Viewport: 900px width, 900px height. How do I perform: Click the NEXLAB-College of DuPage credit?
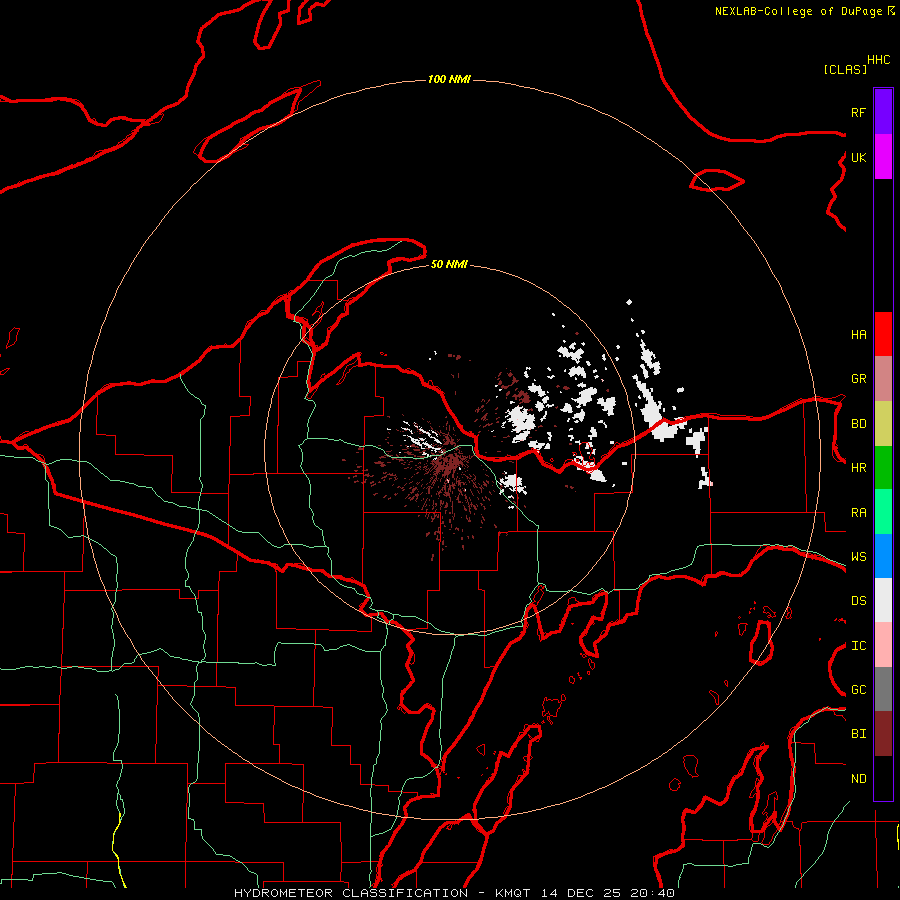(x=800, y=11)
